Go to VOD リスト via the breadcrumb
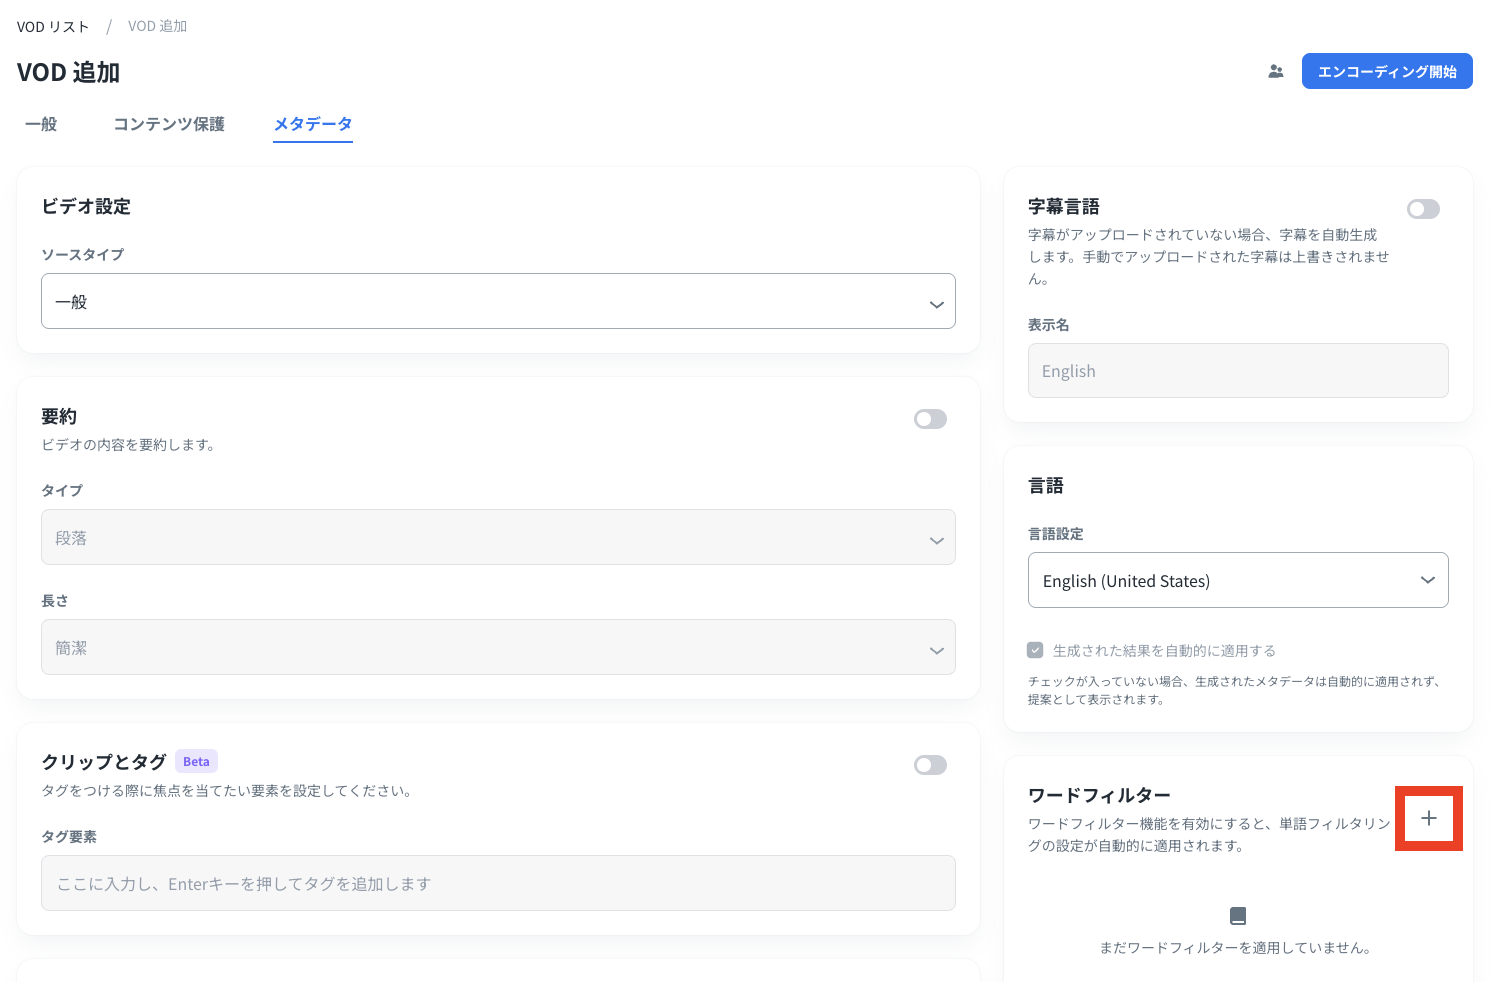Screen dimensions: 1490x982 (x=53, y=27)
